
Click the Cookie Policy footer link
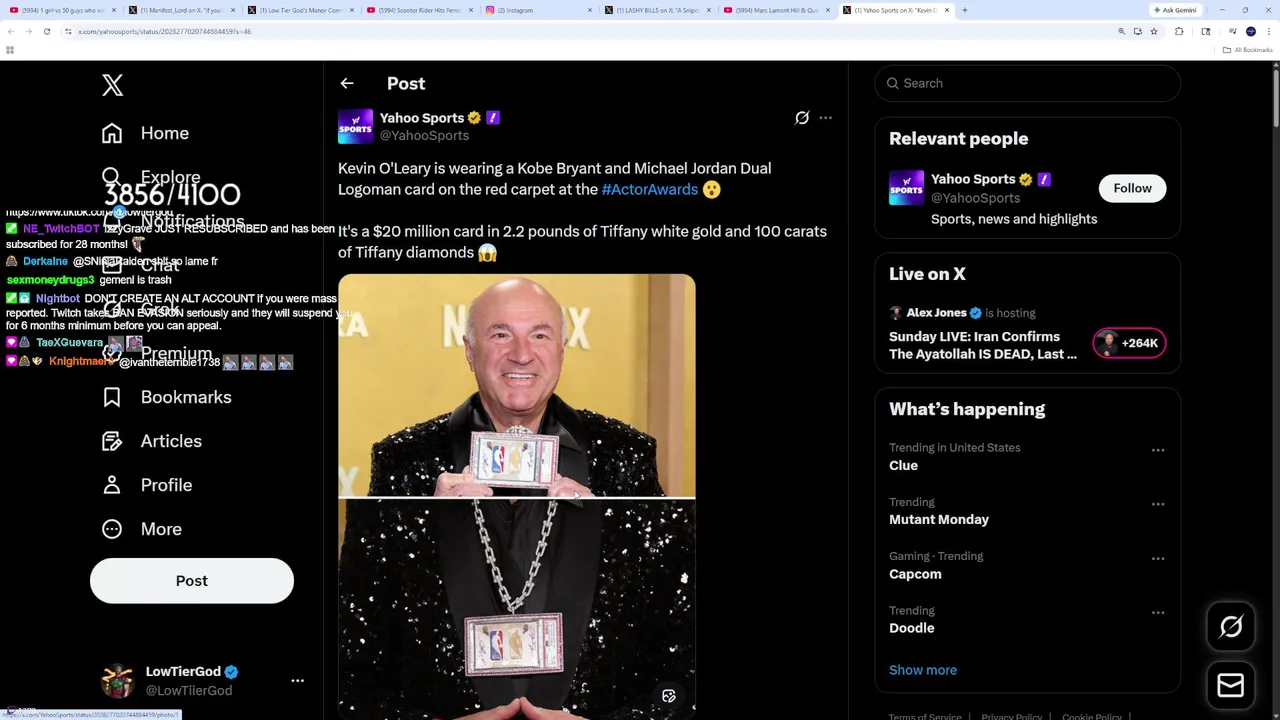point(1092,716)
